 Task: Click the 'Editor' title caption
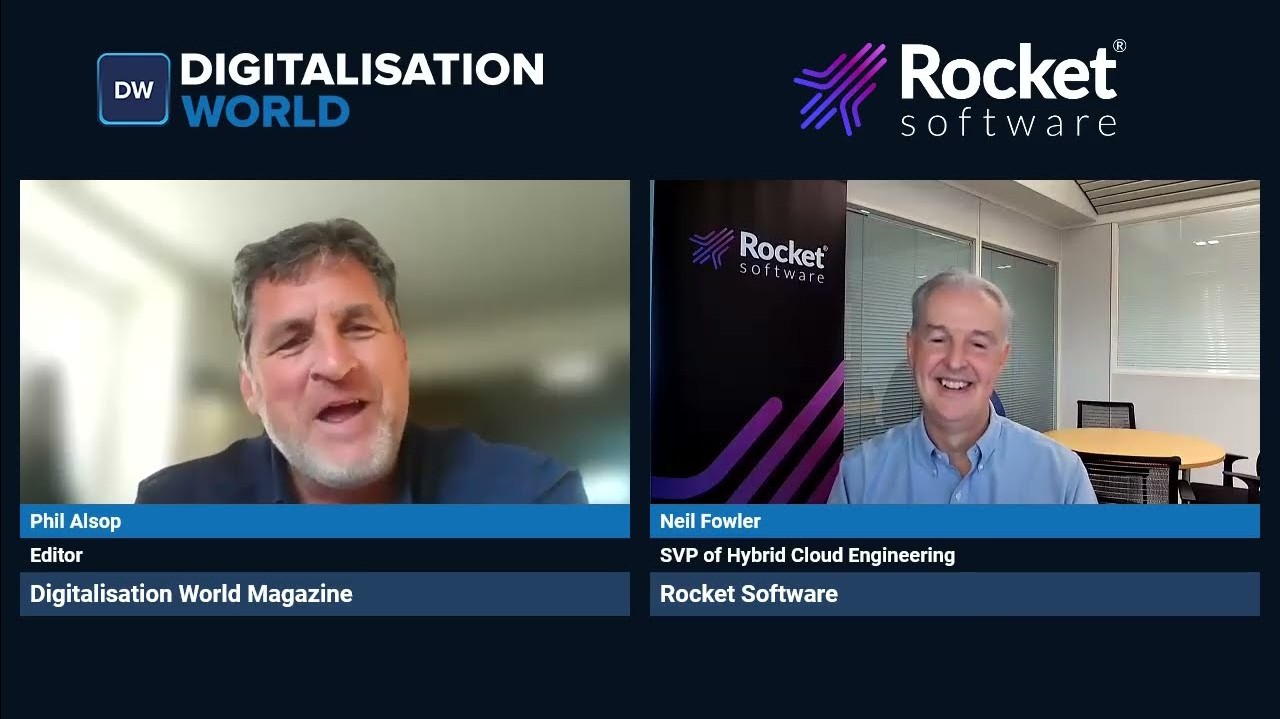pyautogui.click(x=56, y=555)
